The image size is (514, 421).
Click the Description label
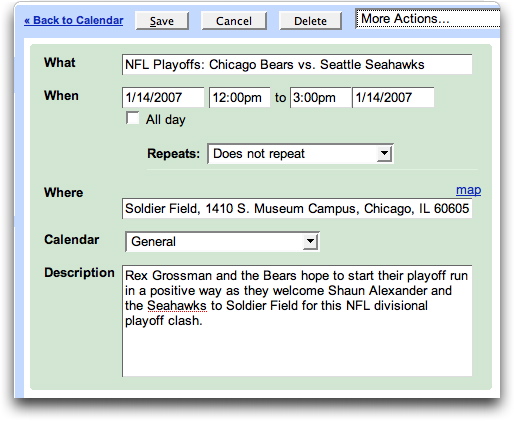79,273
